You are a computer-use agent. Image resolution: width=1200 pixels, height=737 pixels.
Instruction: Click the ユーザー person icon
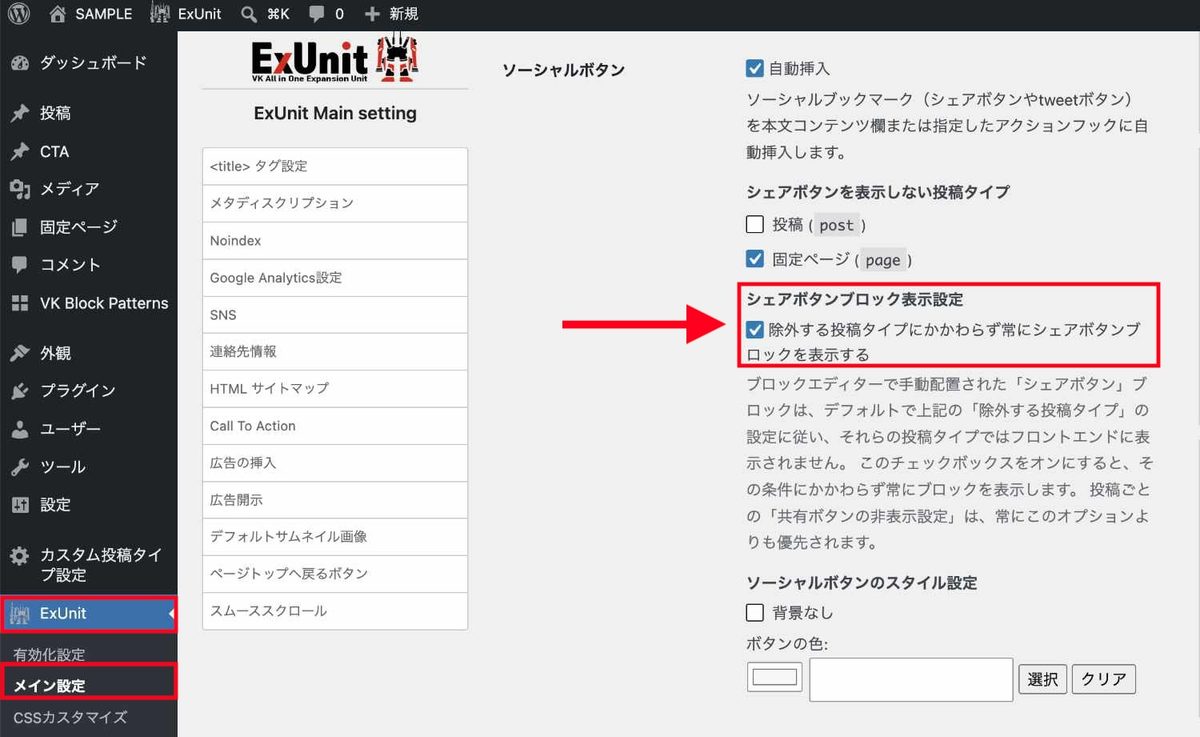tap(20, 429)
